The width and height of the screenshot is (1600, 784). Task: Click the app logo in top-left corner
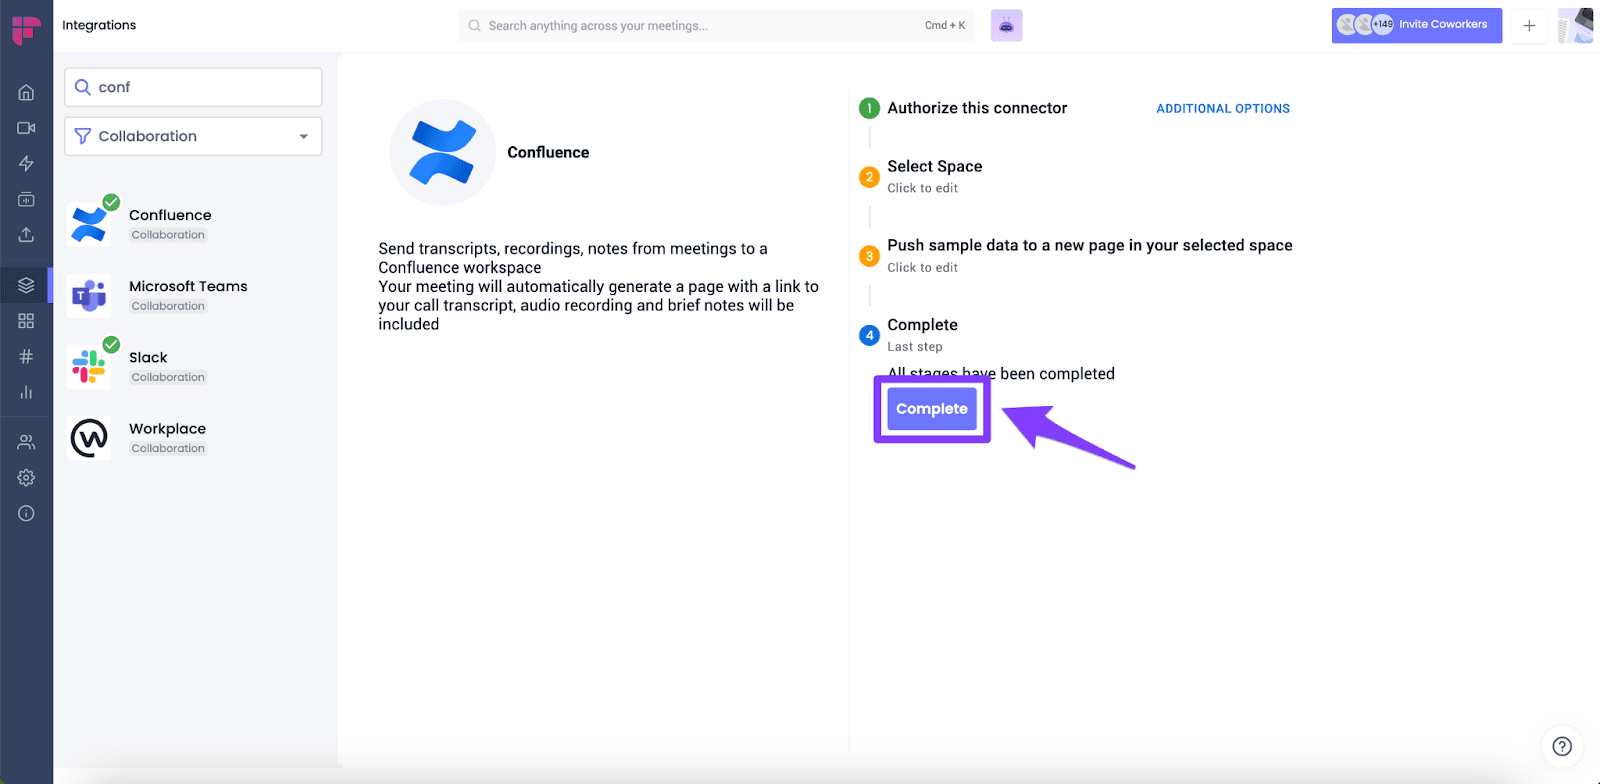tap(26, 30)
